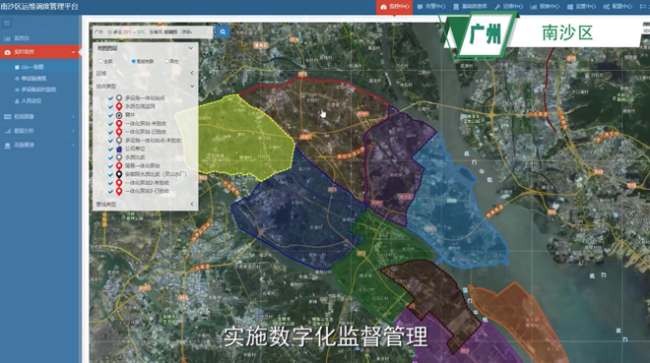The width and height of the screenshot is (650, 363).
Task: Select the wrench 运维中心 icon in top bar
Action: point(497,7)
